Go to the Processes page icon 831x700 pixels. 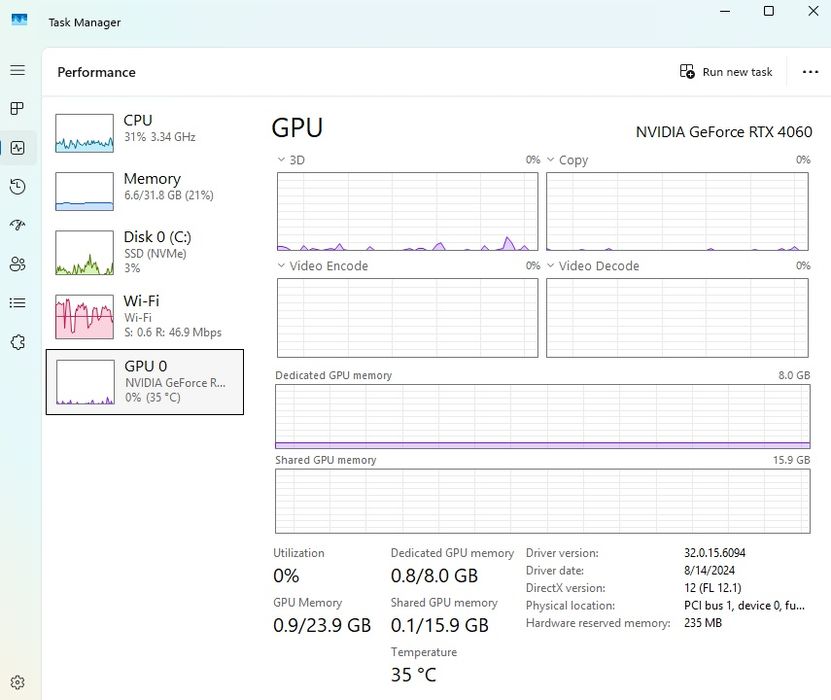coord(17,108)
